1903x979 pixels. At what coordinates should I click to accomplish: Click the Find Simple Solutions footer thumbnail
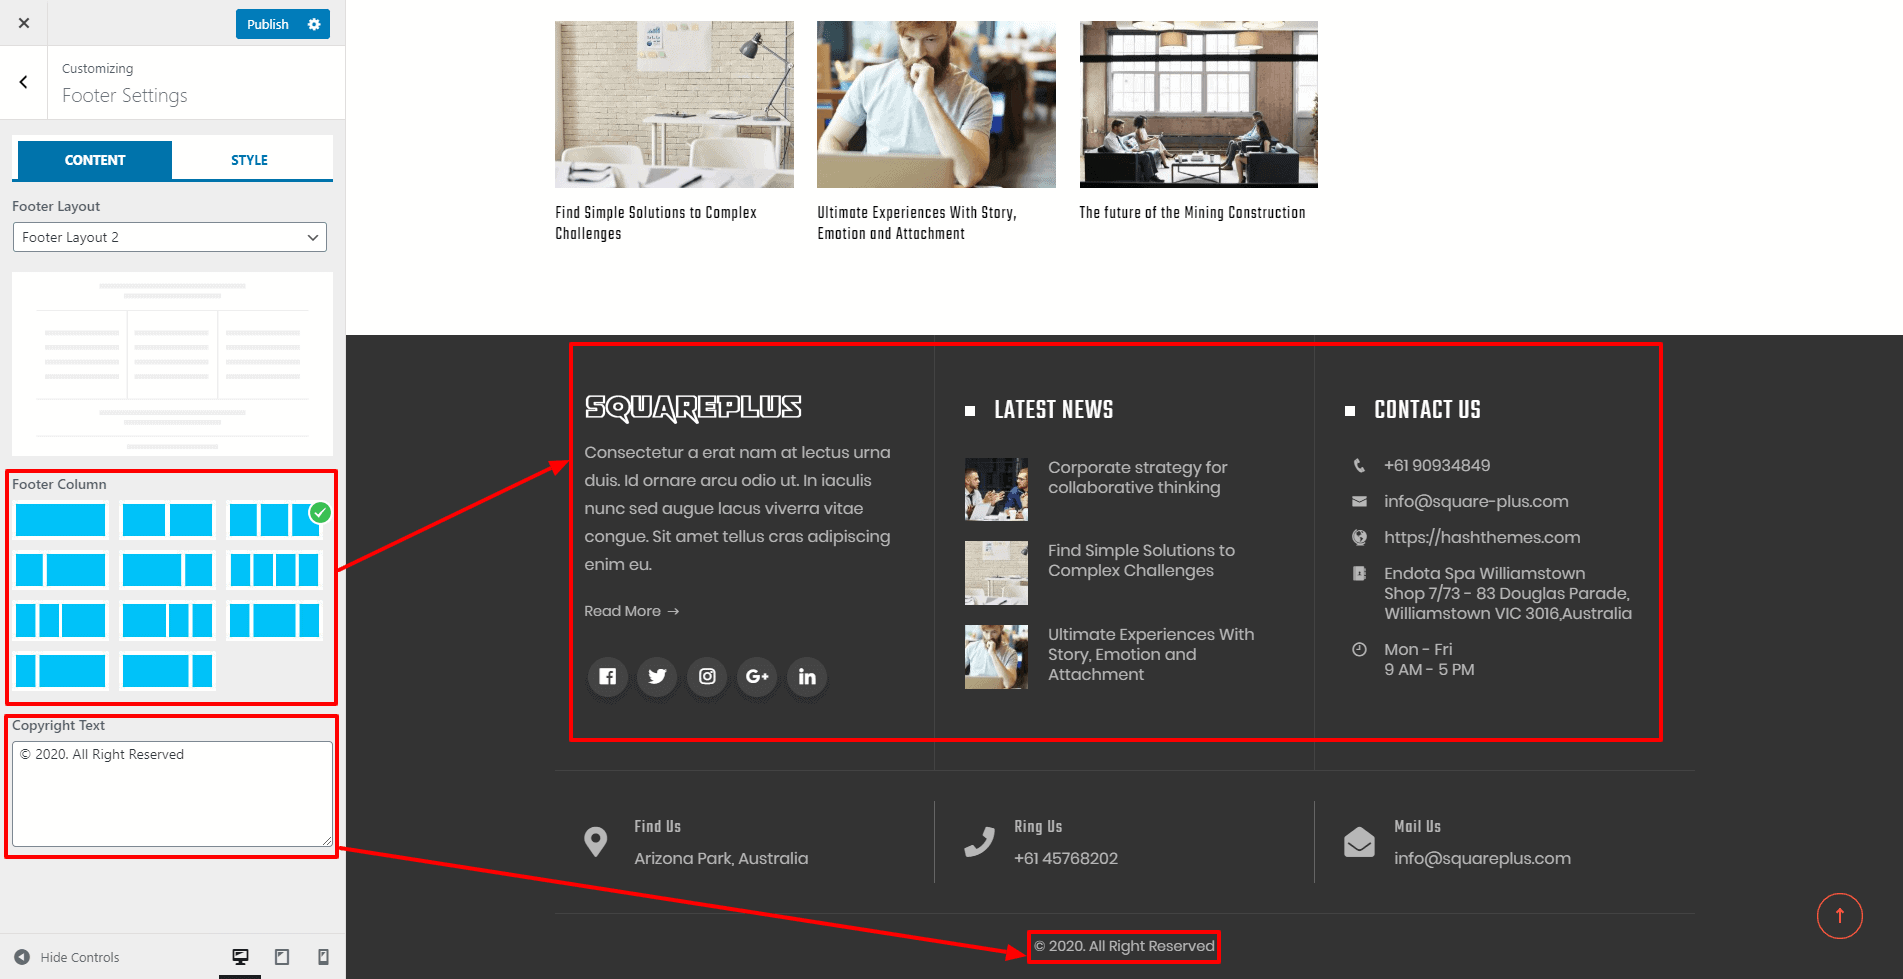(x=996, y=573)
